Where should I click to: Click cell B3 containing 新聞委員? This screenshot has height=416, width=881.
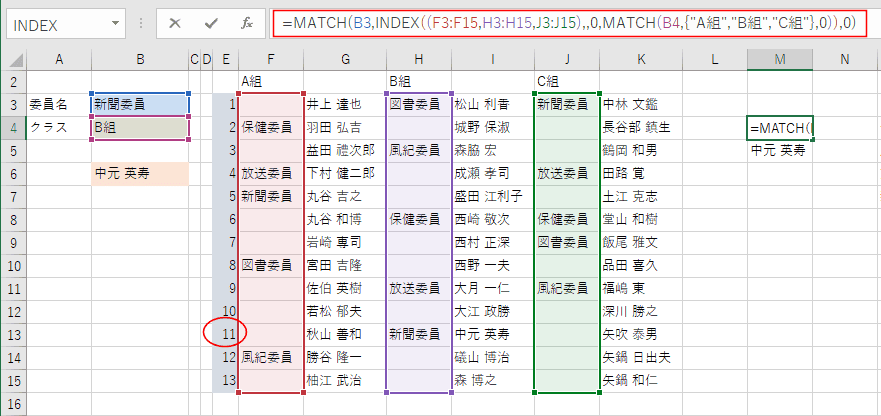point(139,104)
